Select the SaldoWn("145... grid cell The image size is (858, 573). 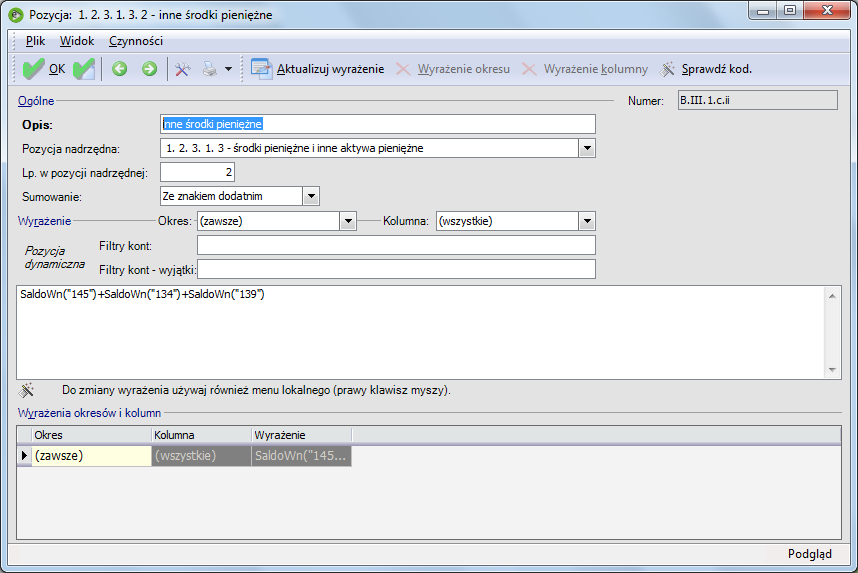pos(302,456)
